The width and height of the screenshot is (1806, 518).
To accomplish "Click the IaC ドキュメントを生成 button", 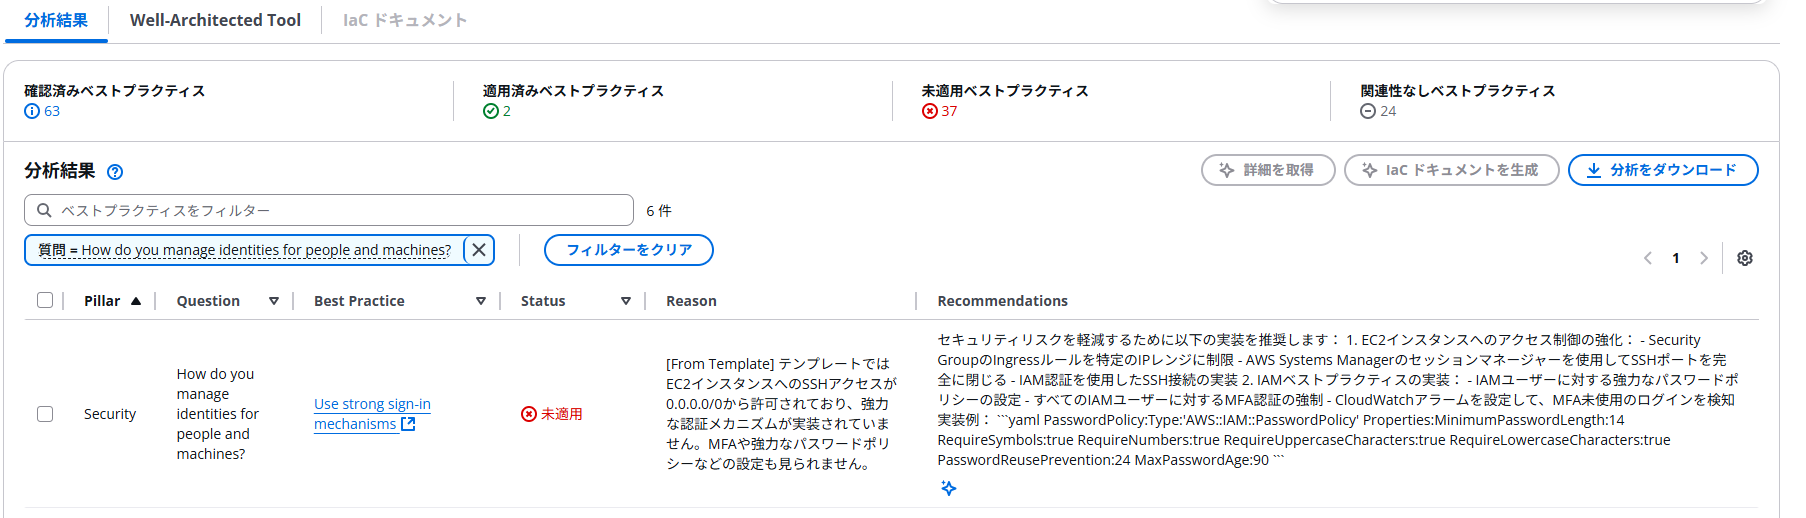I will [x=1451, y=170].
